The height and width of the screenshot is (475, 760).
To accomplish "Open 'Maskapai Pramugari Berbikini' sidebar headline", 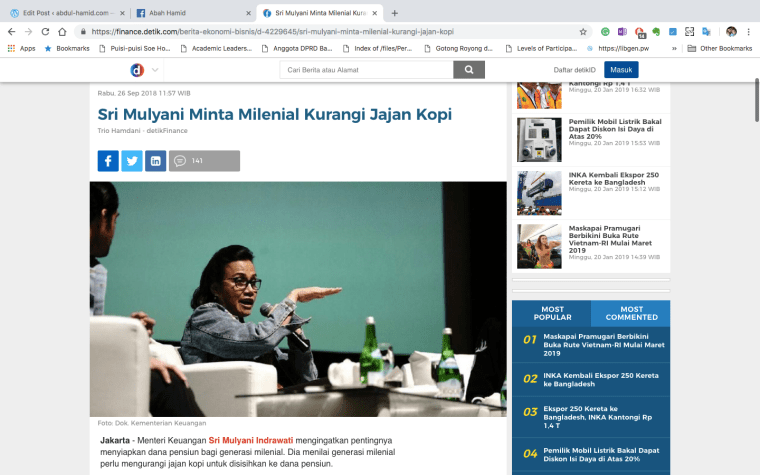I will [610, 239].
